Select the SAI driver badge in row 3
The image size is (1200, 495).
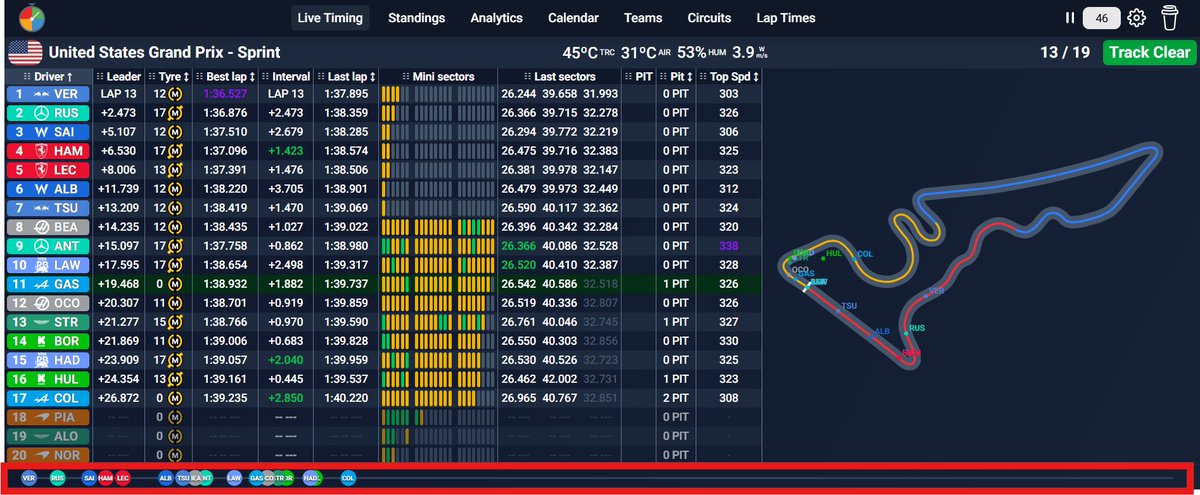48,131
